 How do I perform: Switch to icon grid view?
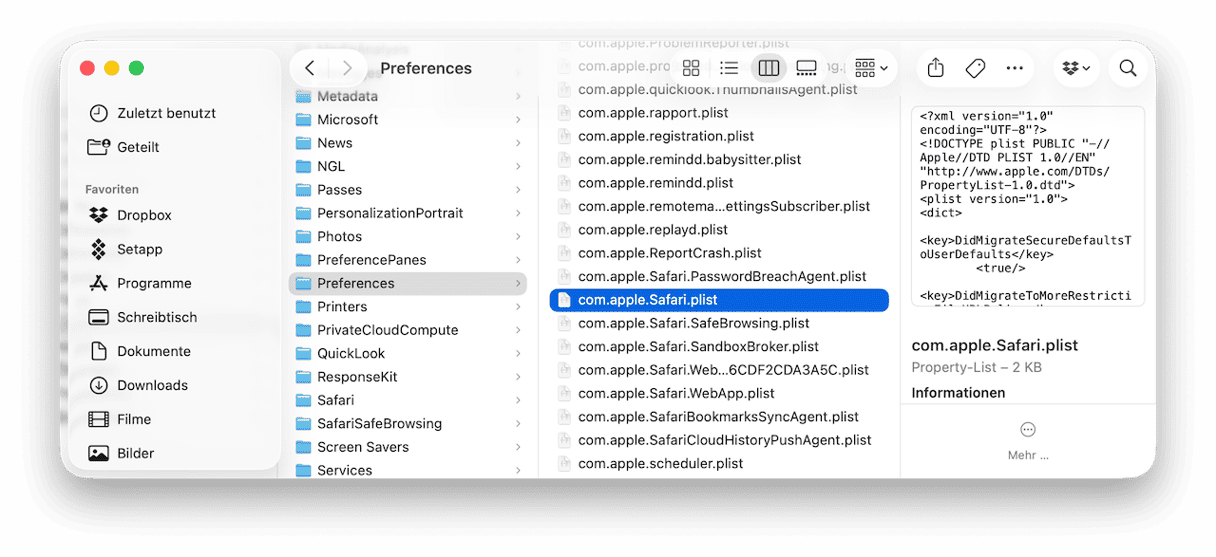click(x=691, y=68)
